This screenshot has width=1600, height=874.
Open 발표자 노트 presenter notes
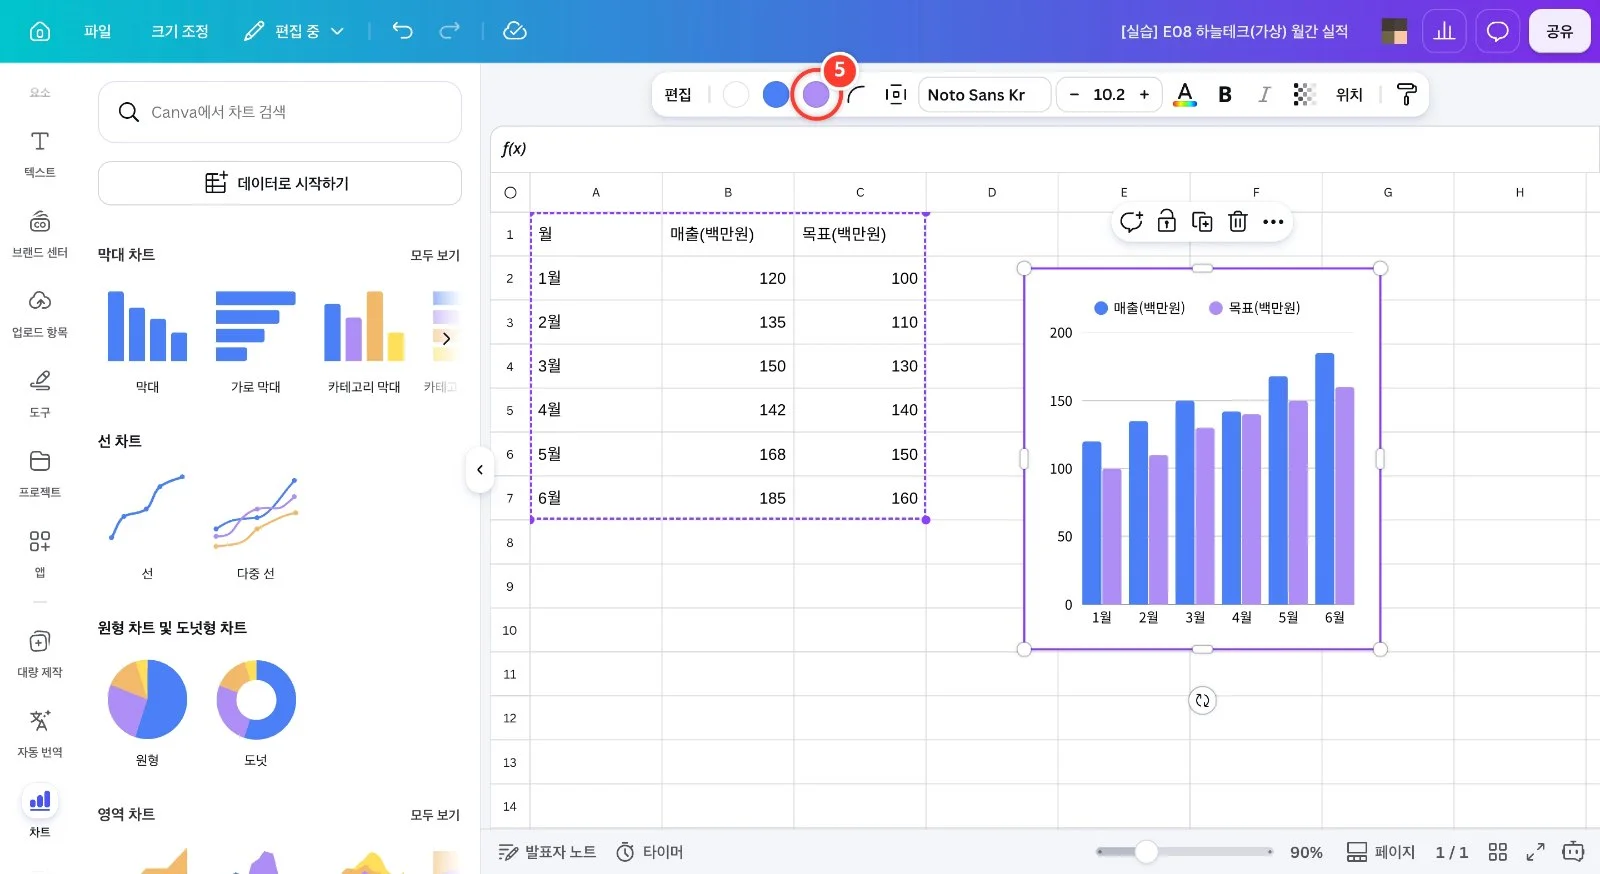tap(547, 852)
